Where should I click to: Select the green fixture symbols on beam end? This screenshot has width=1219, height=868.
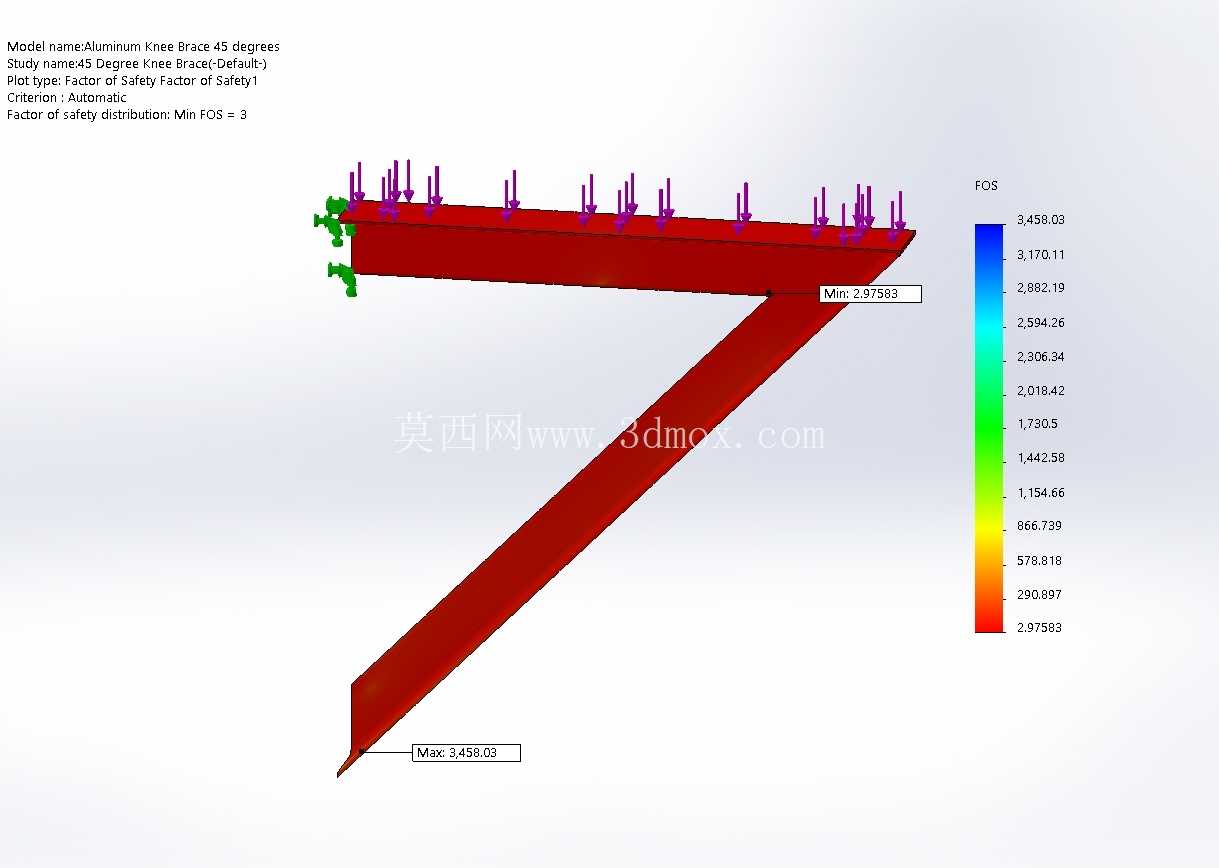(336, 245)
